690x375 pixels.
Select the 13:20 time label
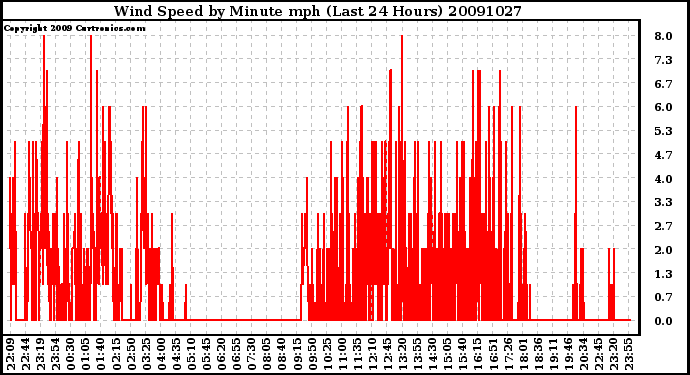402,354
